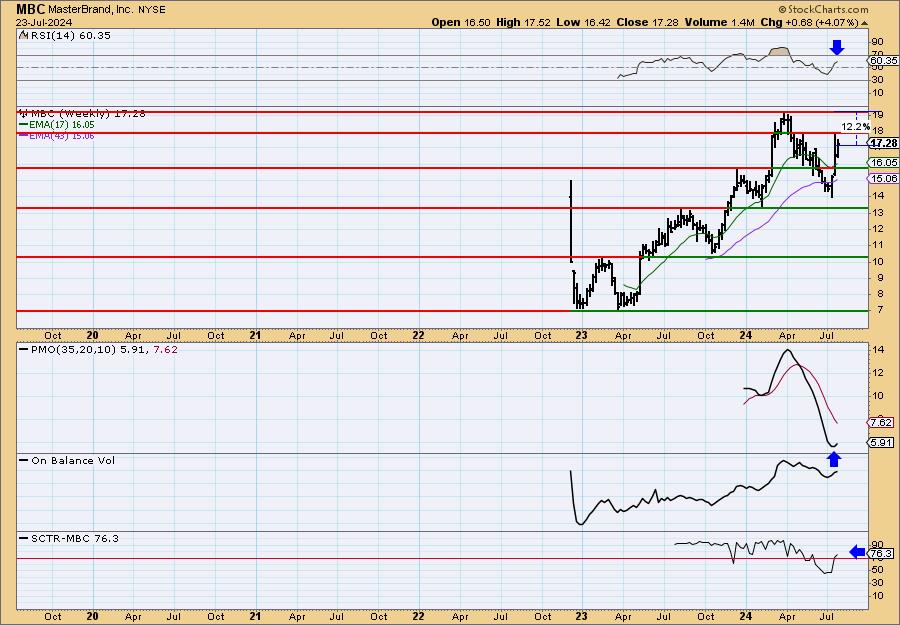Click the 14 label on PMO axis
The image size is (900, 625).
tap(878, 349)
